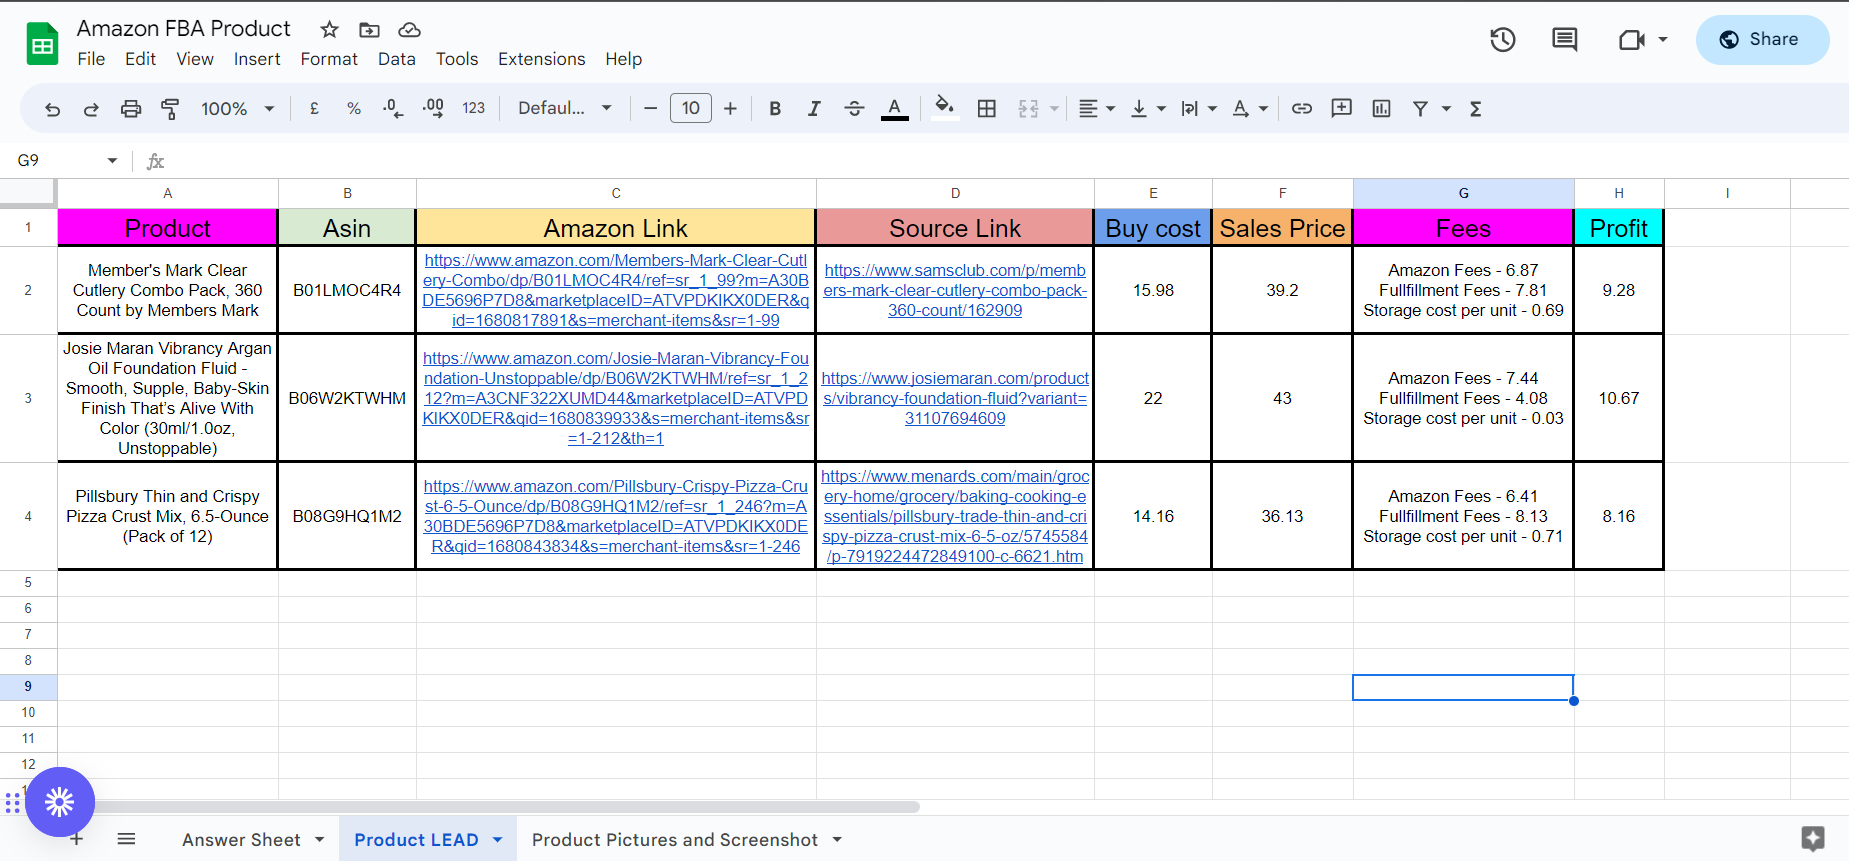Open the Google Sheets home icon
This screenshot has height=862, width=1849.
point(42,44)
